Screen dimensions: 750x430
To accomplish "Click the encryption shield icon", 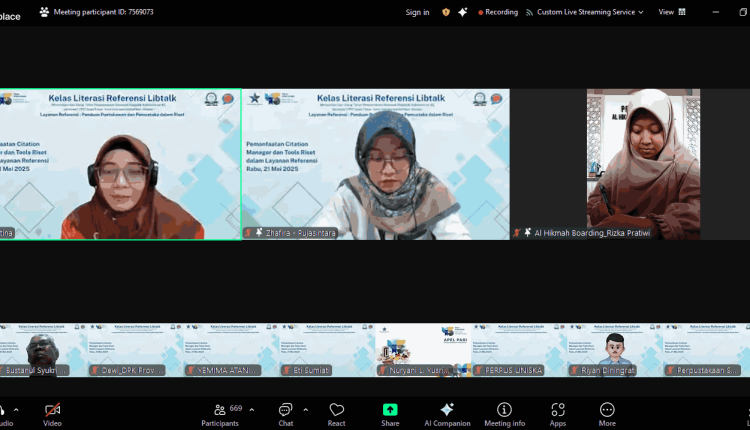I will [446, 12].
